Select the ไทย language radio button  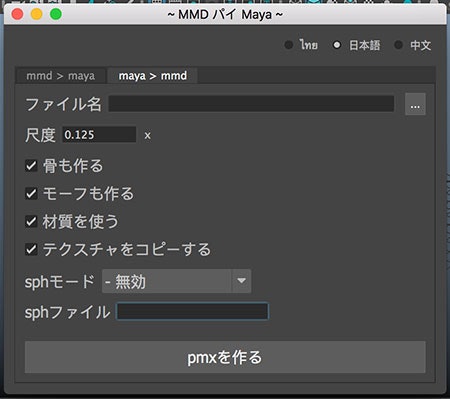click(289, 45)
